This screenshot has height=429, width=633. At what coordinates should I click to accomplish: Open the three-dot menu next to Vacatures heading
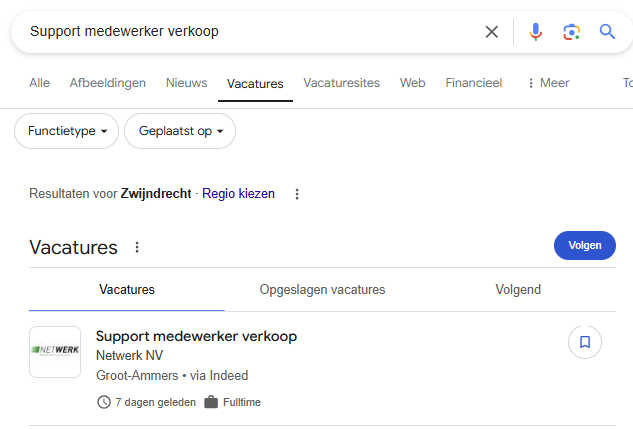click(137, 247)
